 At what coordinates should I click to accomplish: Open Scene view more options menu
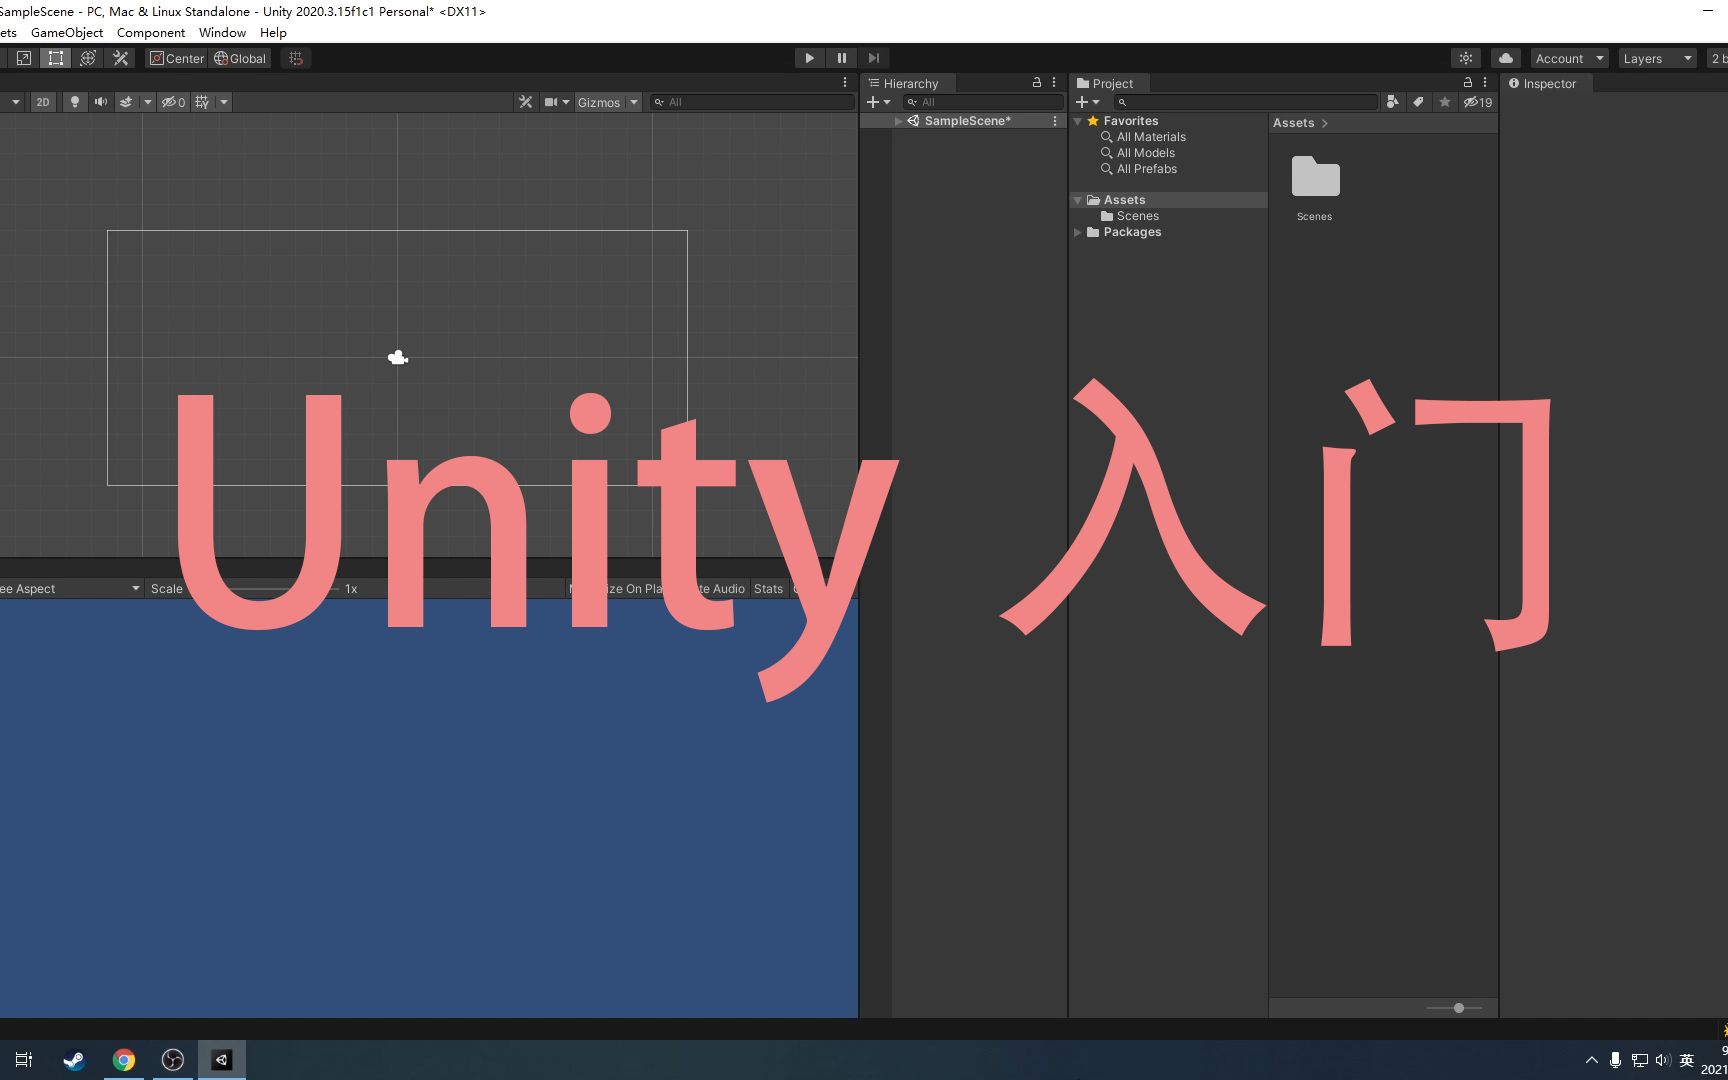click(x=845, y=83)
